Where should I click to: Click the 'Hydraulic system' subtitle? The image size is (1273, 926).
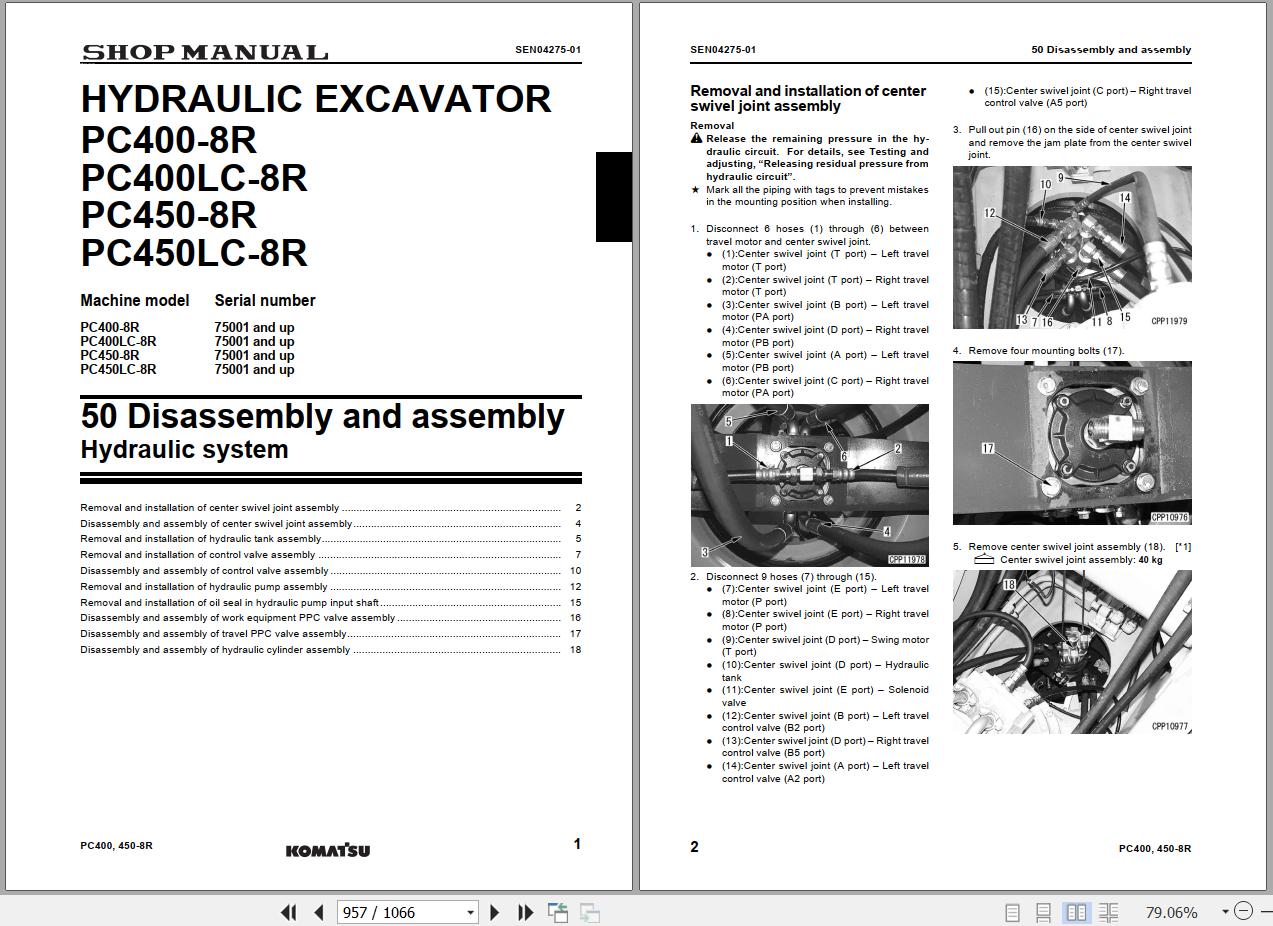coord(184,450)
